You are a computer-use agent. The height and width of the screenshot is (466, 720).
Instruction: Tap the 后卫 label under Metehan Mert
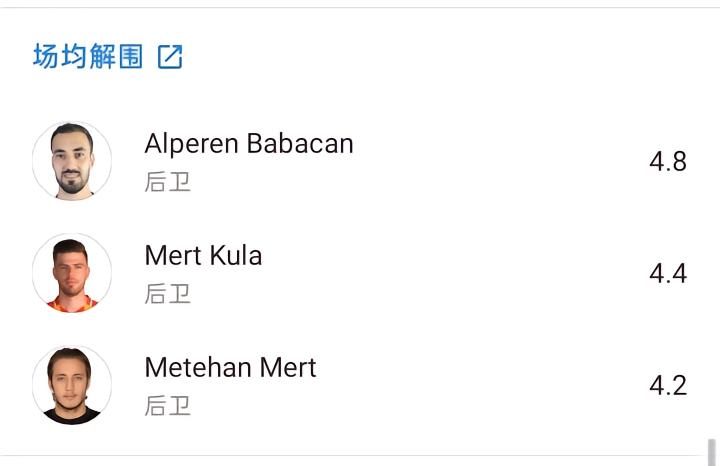167,406
